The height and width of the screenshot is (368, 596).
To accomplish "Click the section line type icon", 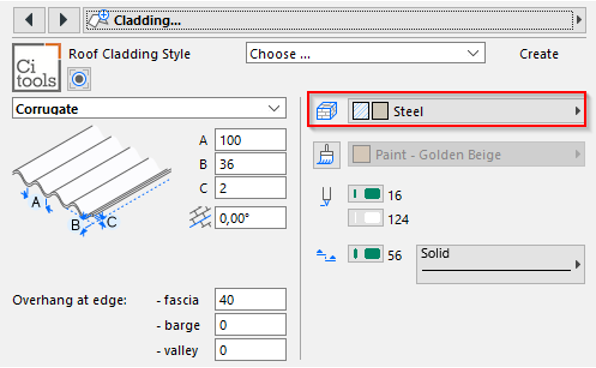I will [326, 255].
